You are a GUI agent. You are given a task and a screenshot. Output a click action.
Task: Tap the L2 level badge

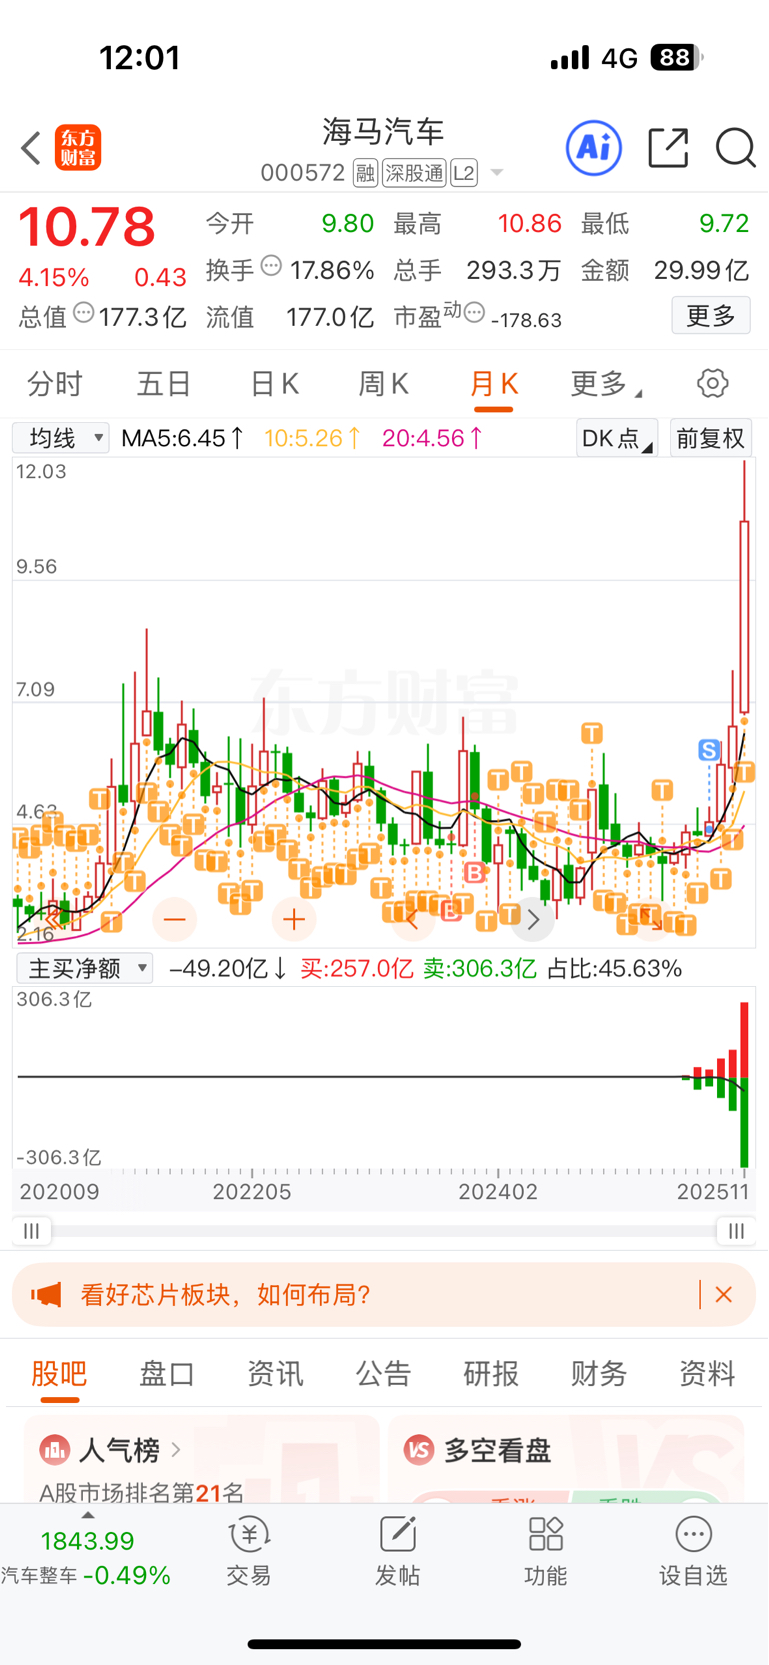click(464, 173)
